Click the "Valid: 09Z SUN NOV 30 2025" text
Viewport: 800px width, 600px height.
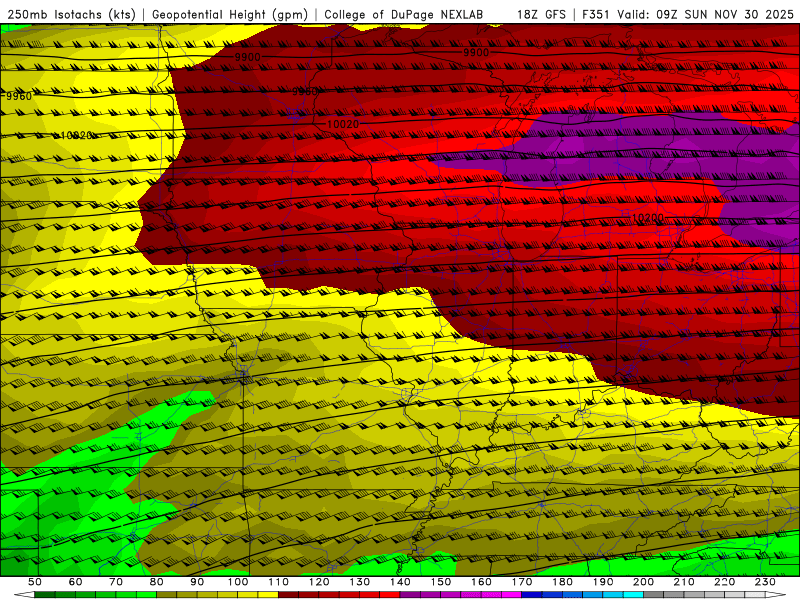[705, 14]
